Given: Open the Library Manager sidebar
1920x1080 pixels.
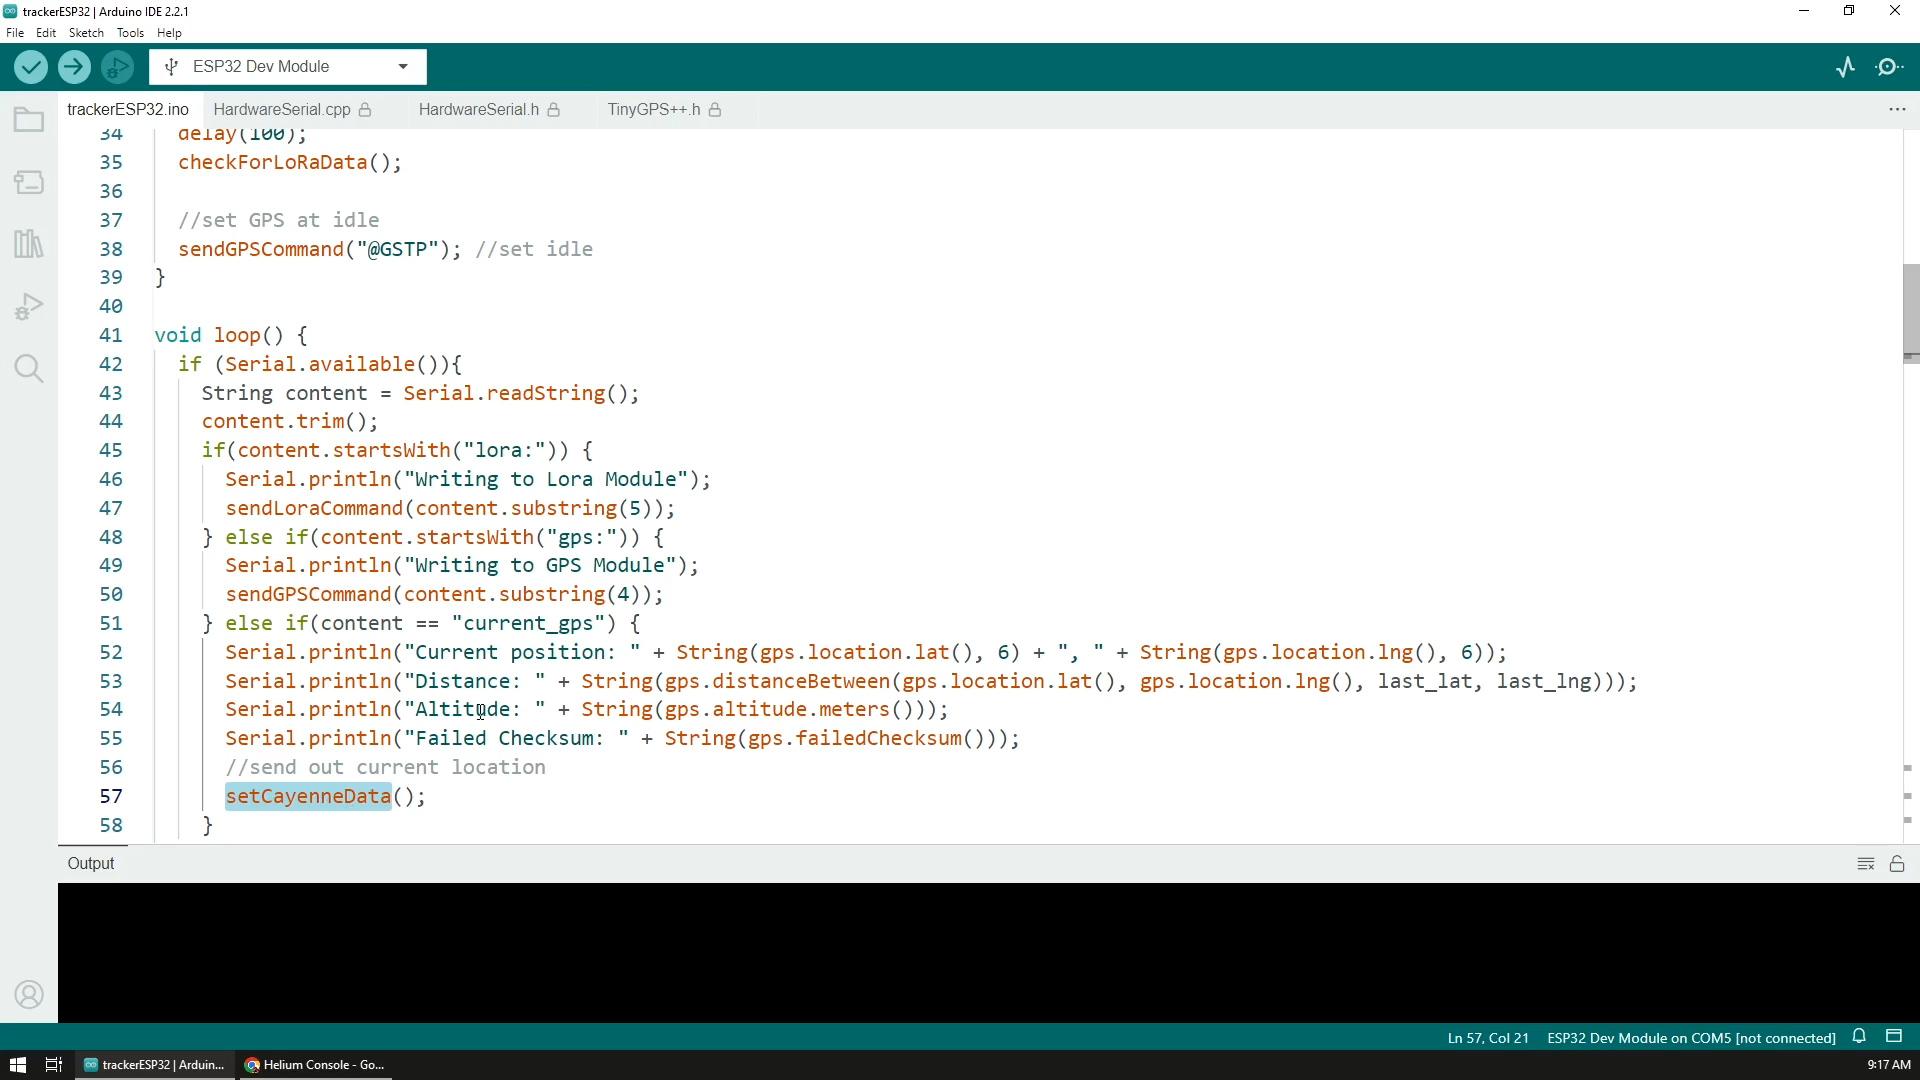Looking at the screenshot, I should pos(29,244).
